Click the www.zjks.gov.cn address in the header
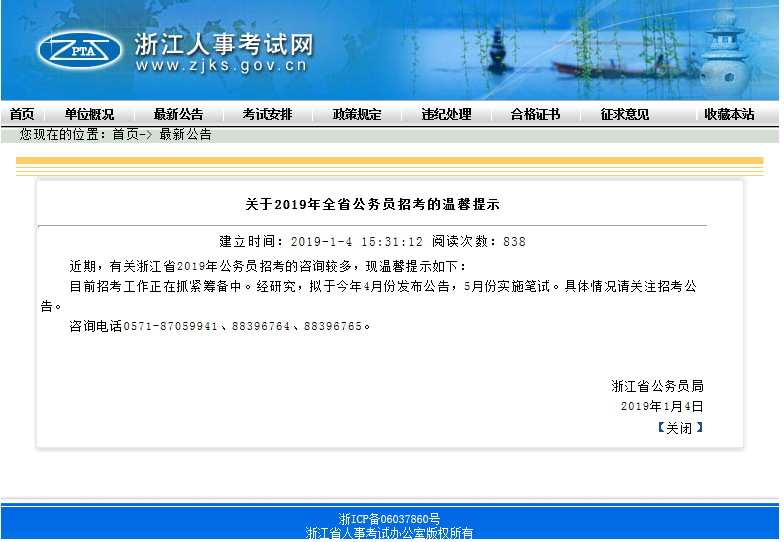The width and height of the screenshot is (784, 542). pos(221,67)
